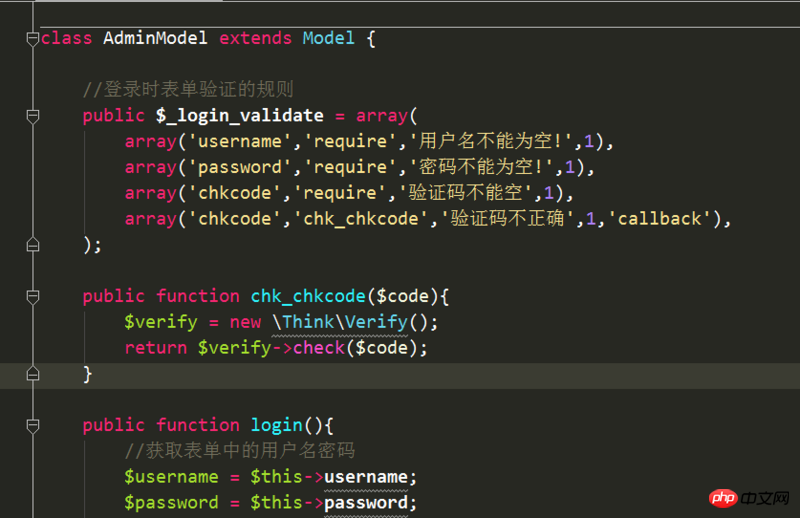800x518 pixels.
Task: Click the 'callback' string
Action: point(659,219)
